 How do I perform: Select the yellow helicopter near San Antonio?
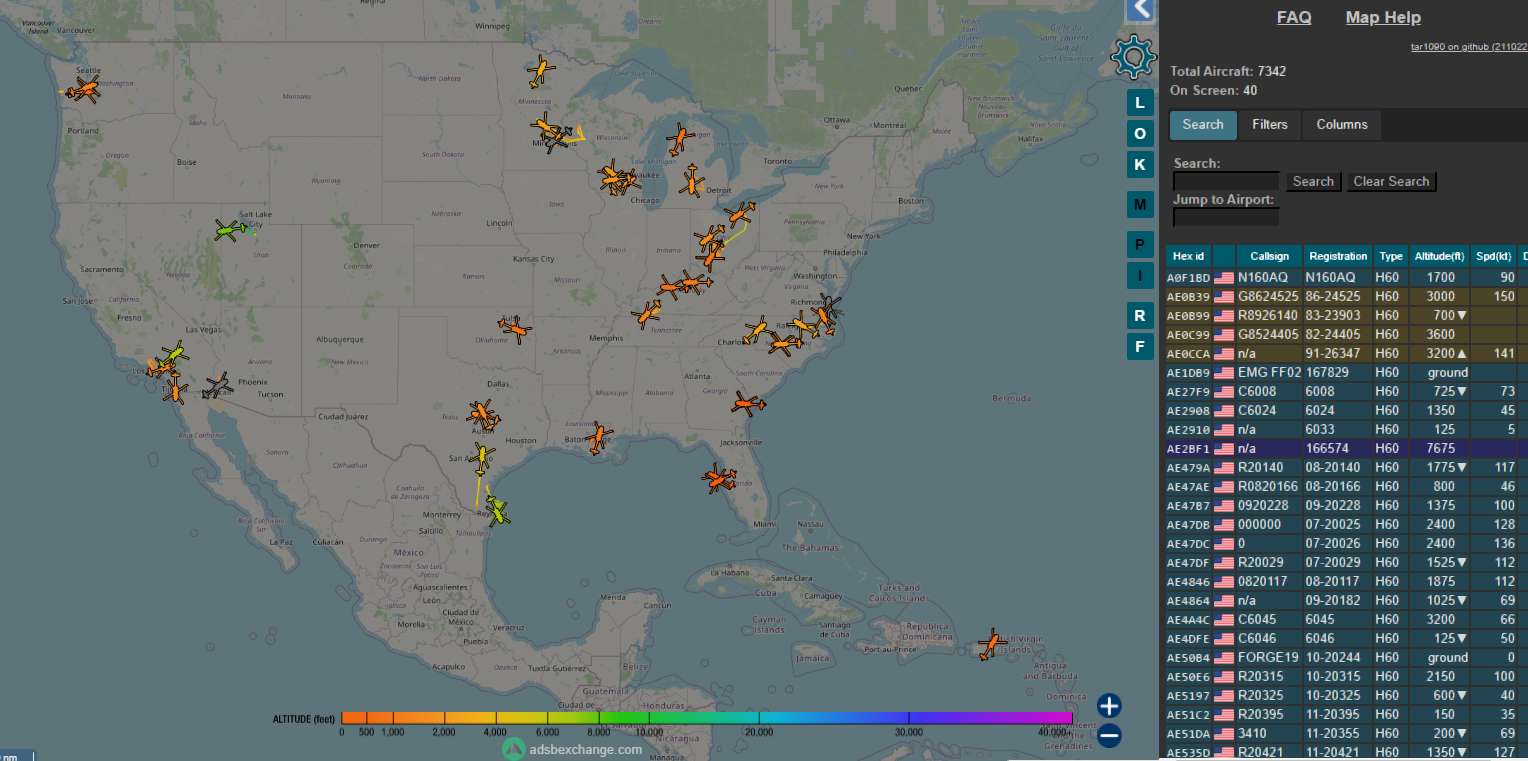[482, 458]
